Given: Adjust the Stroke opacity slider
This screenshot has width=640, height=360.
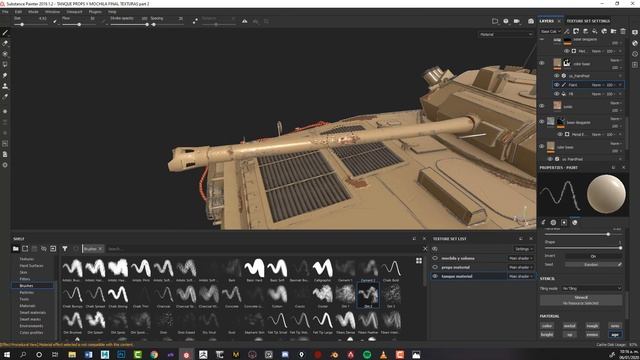Looking at the screenshot, I should (x=129, y=24).
